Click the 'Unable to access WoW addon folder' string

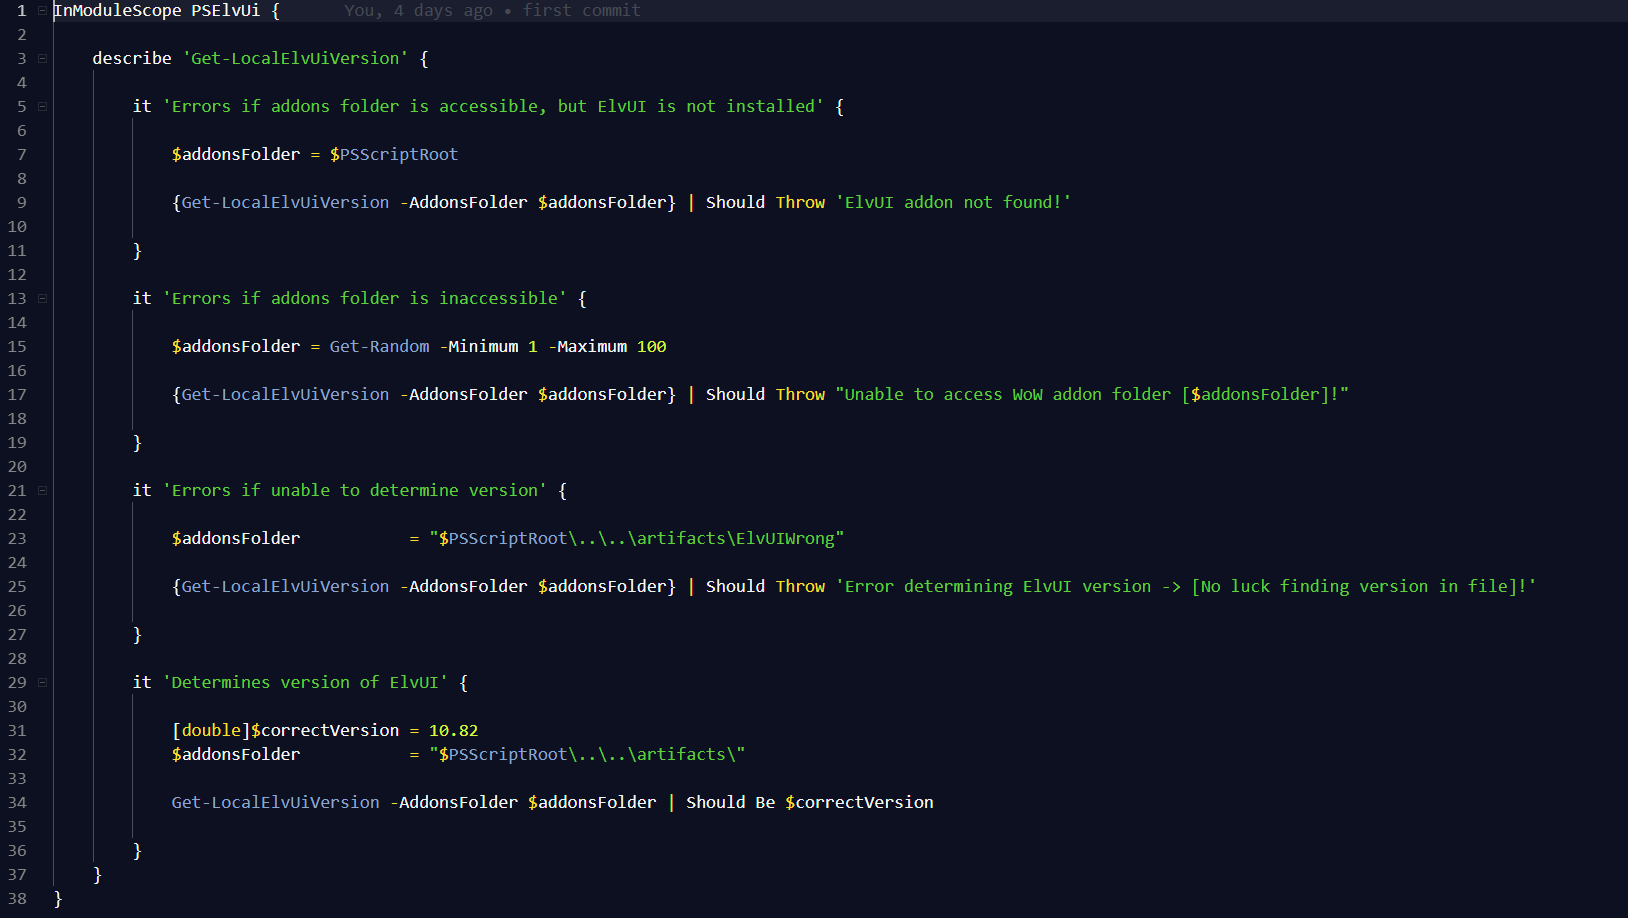tap(1092, 394)
